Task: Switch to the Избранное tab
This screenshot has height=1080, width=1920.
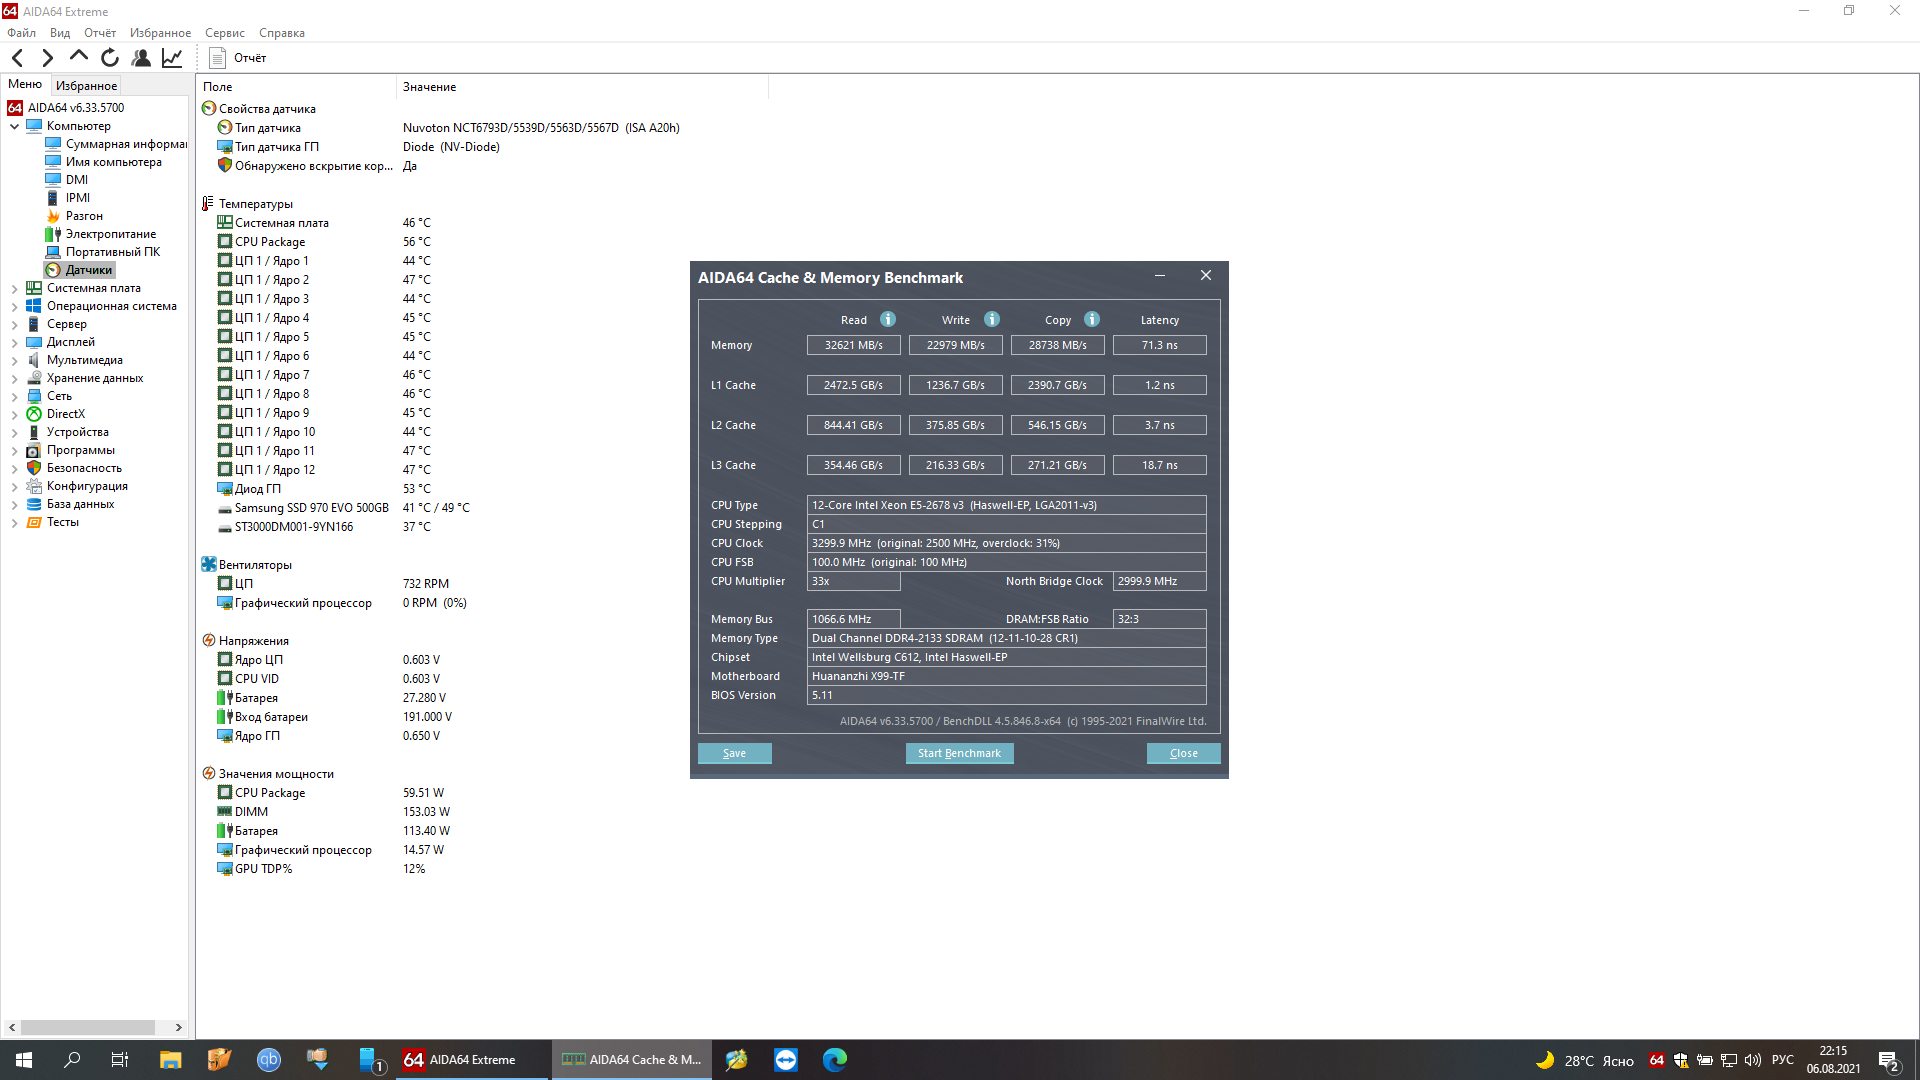Action: [x=86, y=86]
